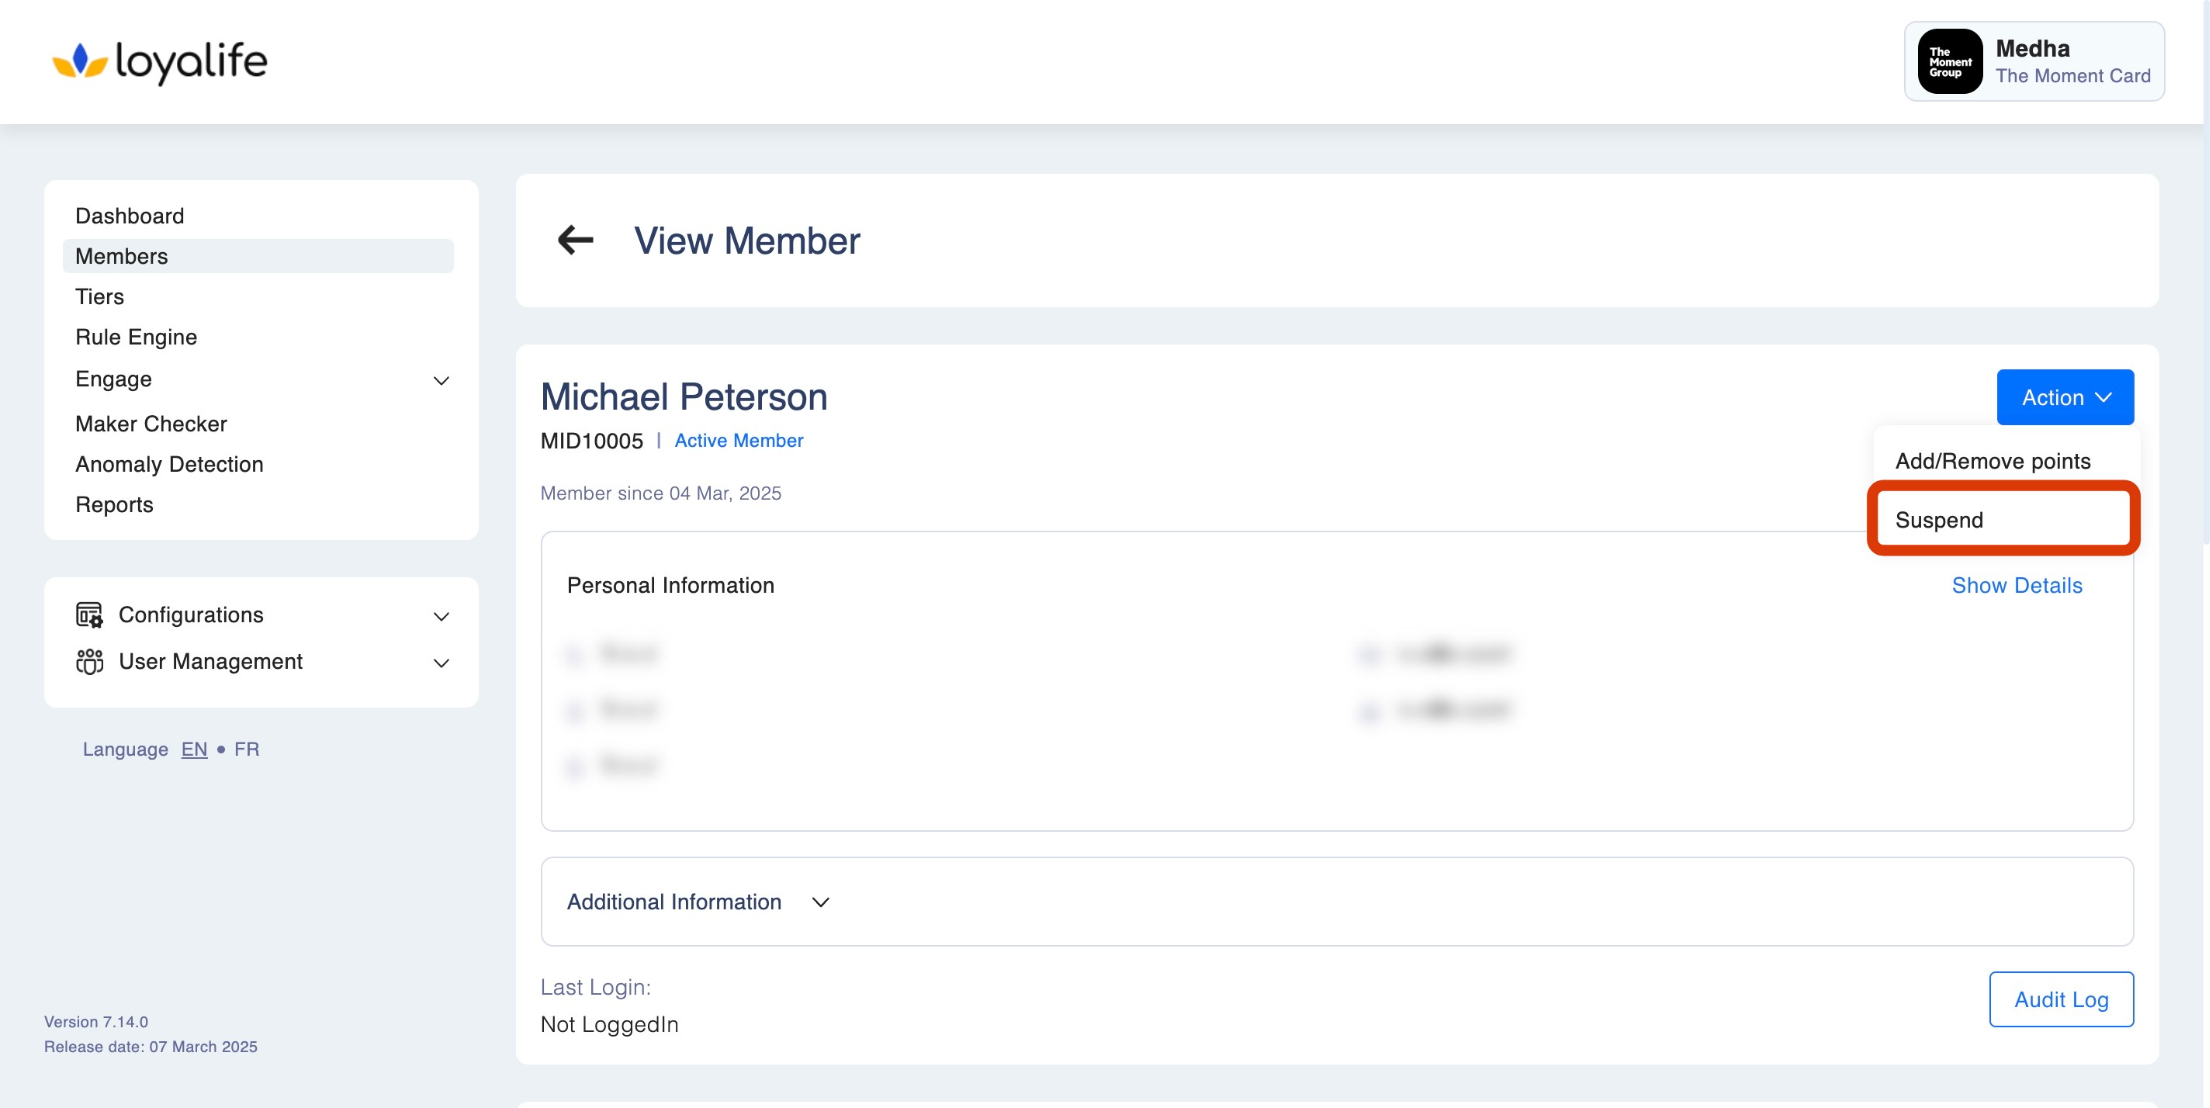Click the back arrow beside View Member

pos(575,240)
